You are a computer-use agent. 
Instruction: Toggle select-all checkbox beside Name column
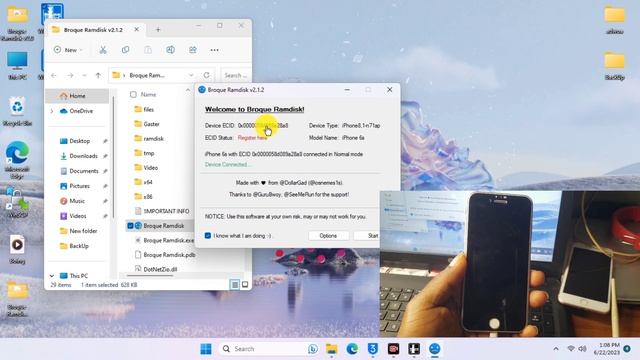133,94
